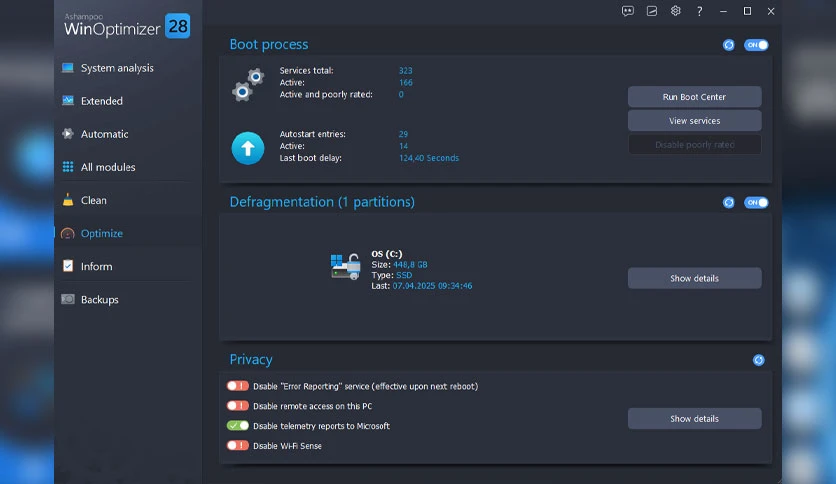The image size is (836, 484).
Task: Click the OS (C:) drive label
Action: pos(387,254)
